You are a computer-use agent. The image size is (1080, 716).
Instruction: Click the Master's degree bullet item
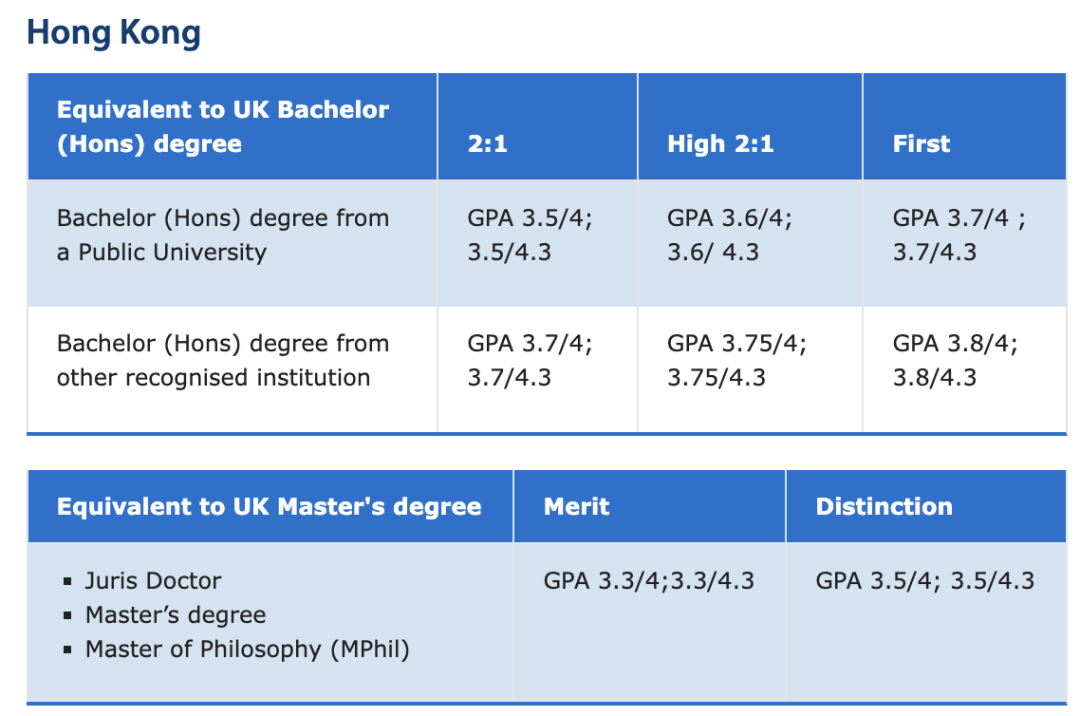point(175,615)
